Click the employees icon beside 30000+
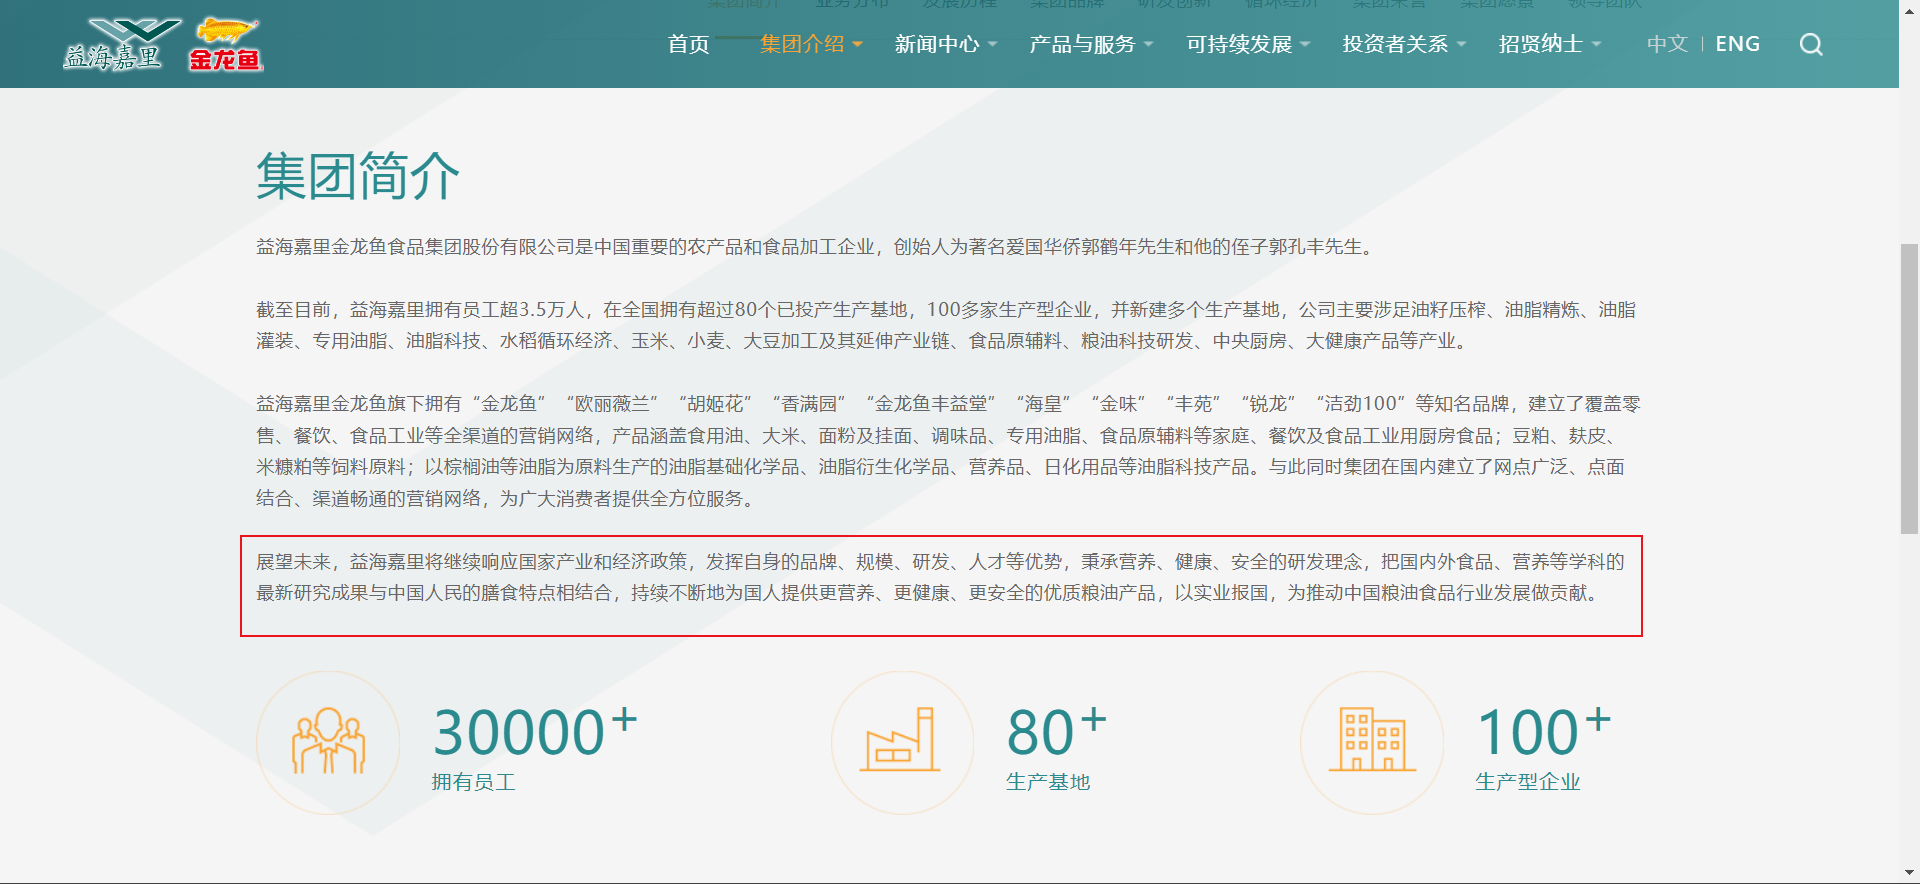 pyautogui.click(x=328, y=742)
